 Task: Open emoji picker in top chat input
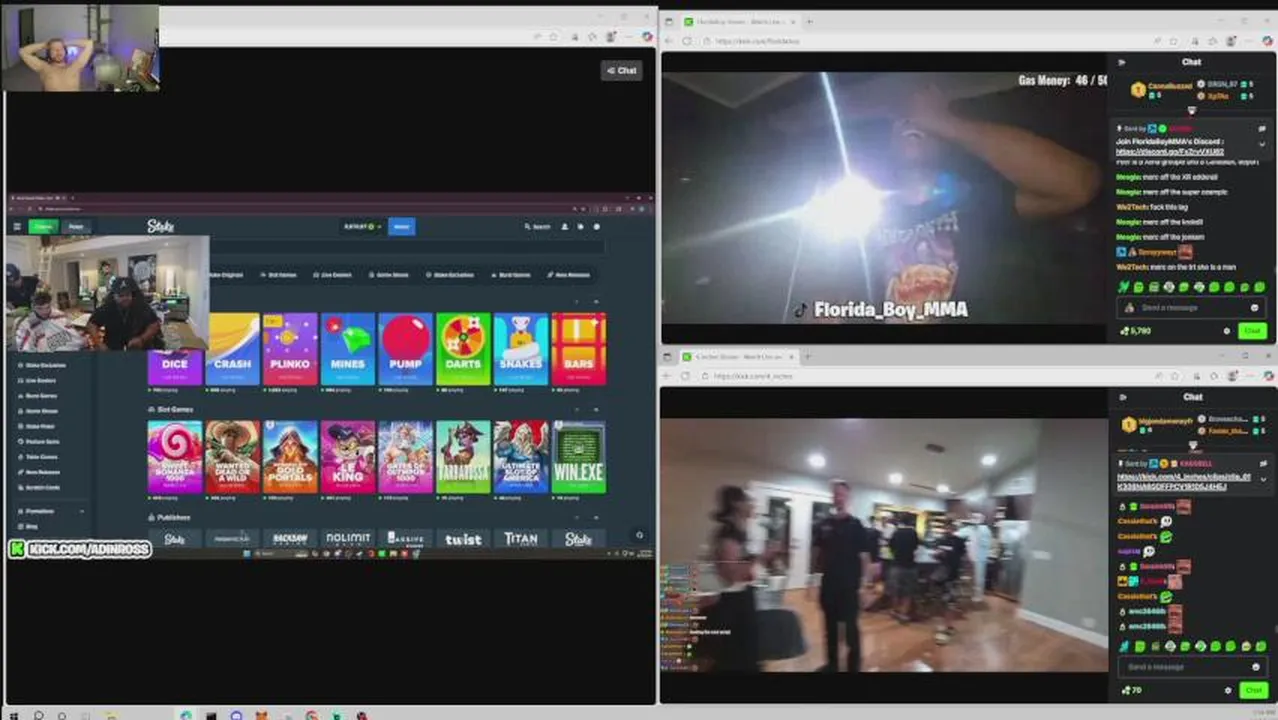(x=1255, y=308)
